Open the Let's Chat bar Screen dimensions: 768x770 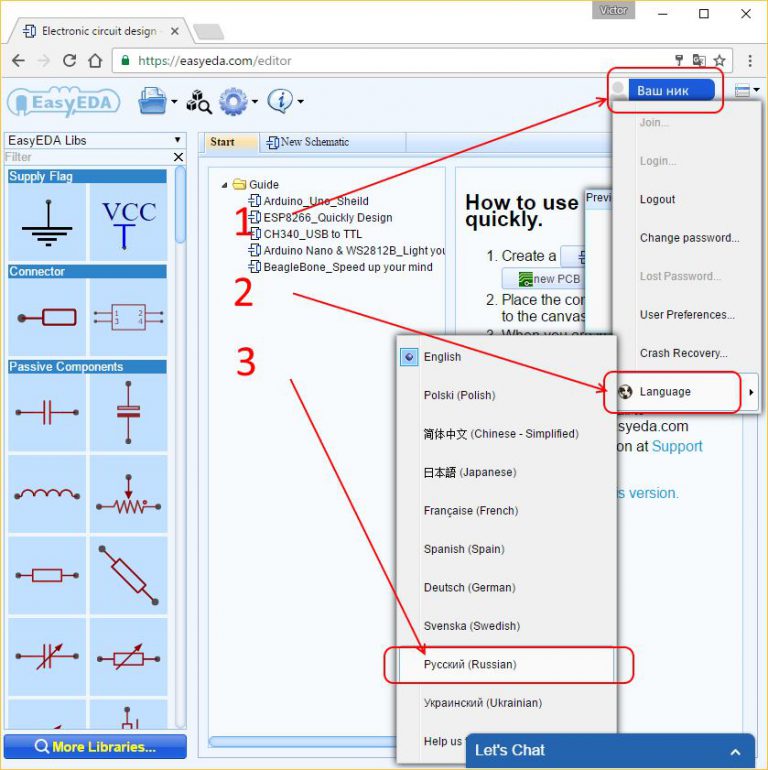610,751
